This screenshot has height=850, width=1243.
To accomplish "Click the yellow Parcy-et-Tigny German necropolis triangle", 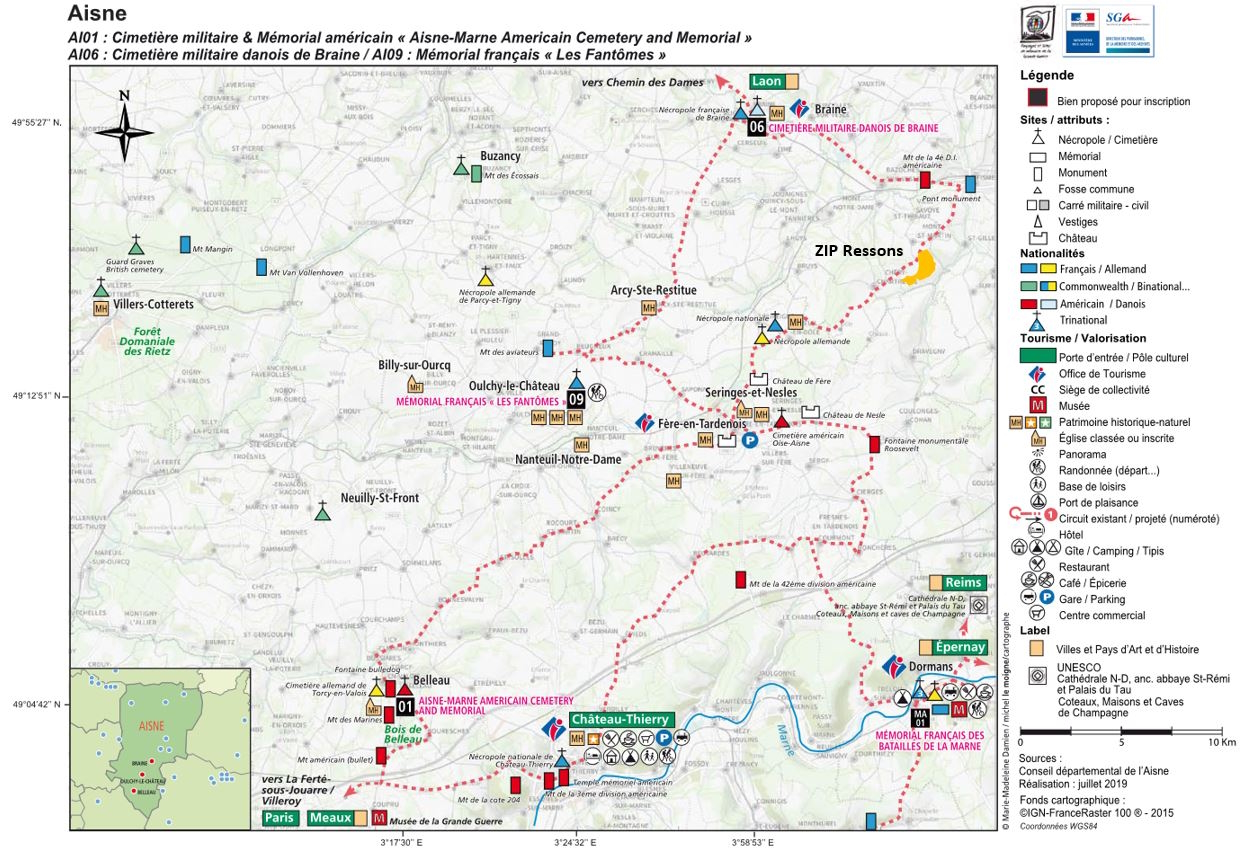I will (x=485, y=279).
